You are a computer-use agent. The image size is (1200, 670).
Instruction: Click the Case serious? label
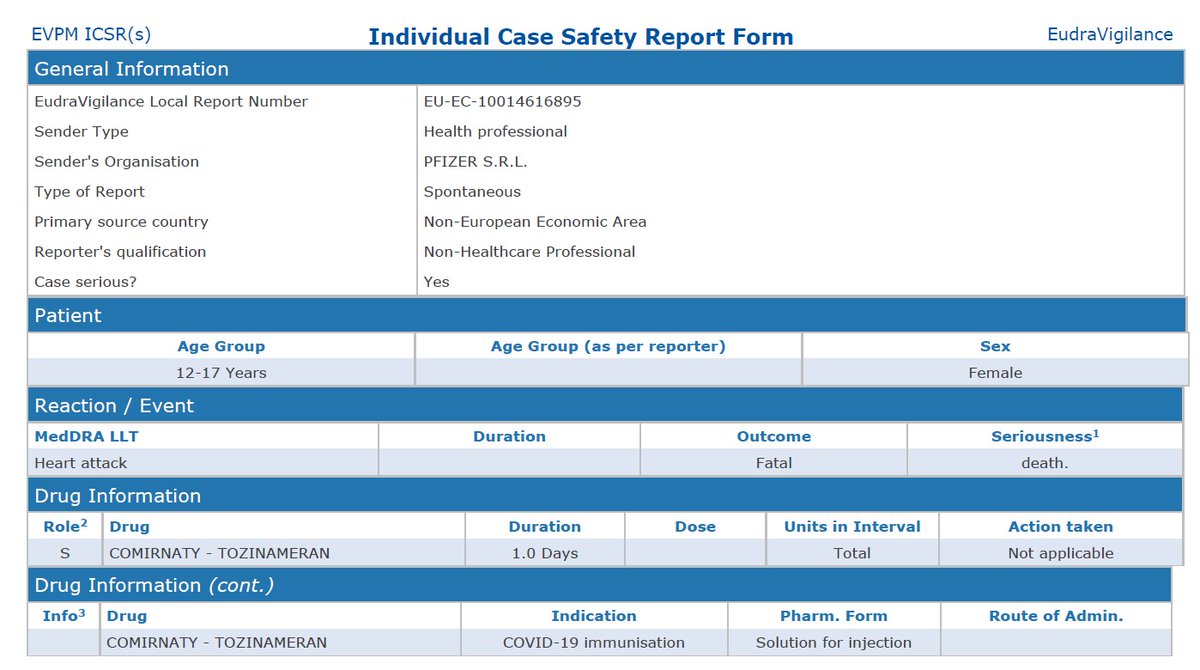click(85, 281)
